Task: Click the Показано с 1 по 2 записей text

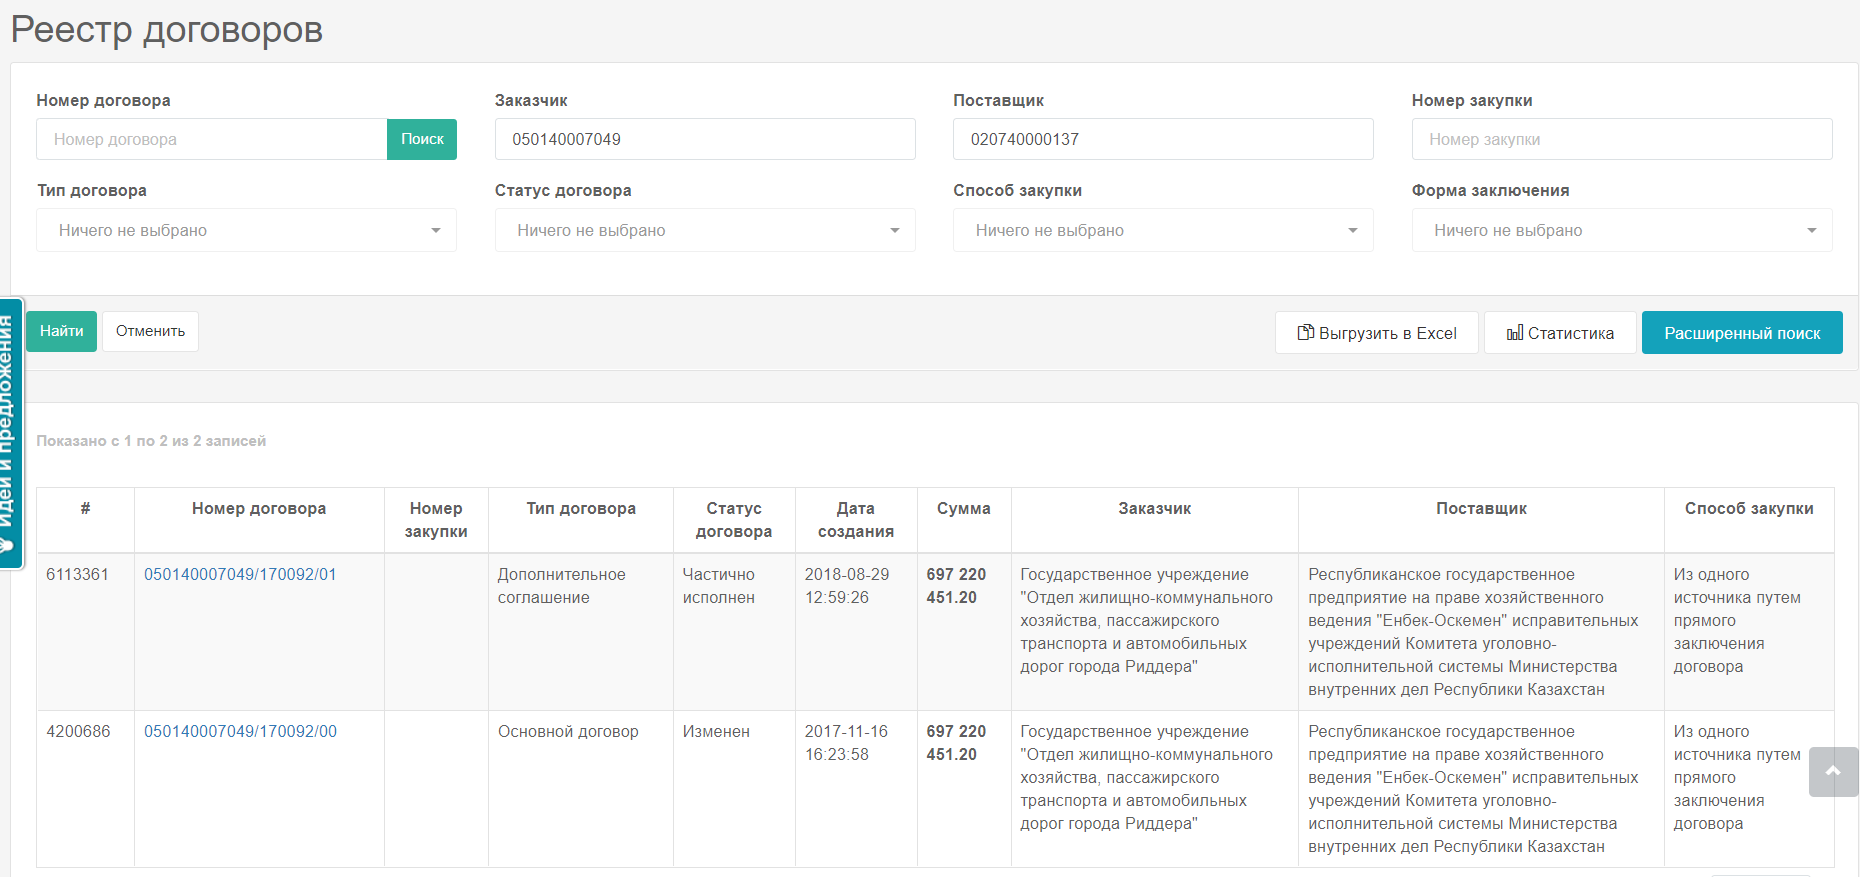Action: 151,441
